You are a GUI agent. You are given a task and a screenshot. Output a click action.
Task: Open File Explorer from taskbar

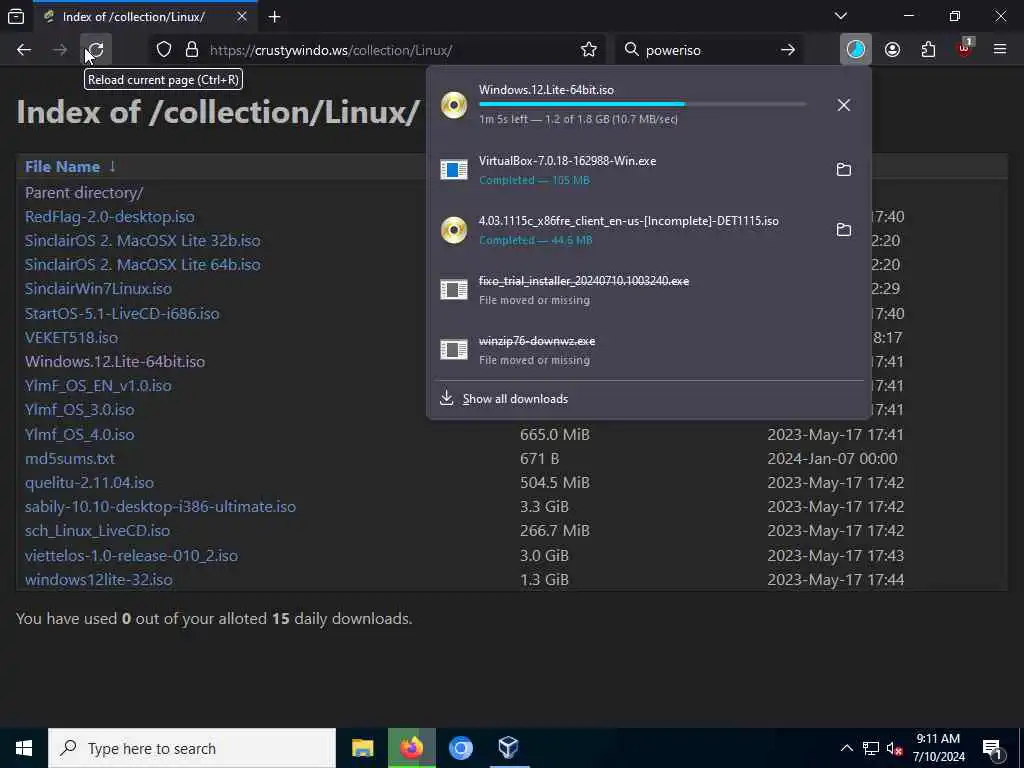(x=362, y=748)
